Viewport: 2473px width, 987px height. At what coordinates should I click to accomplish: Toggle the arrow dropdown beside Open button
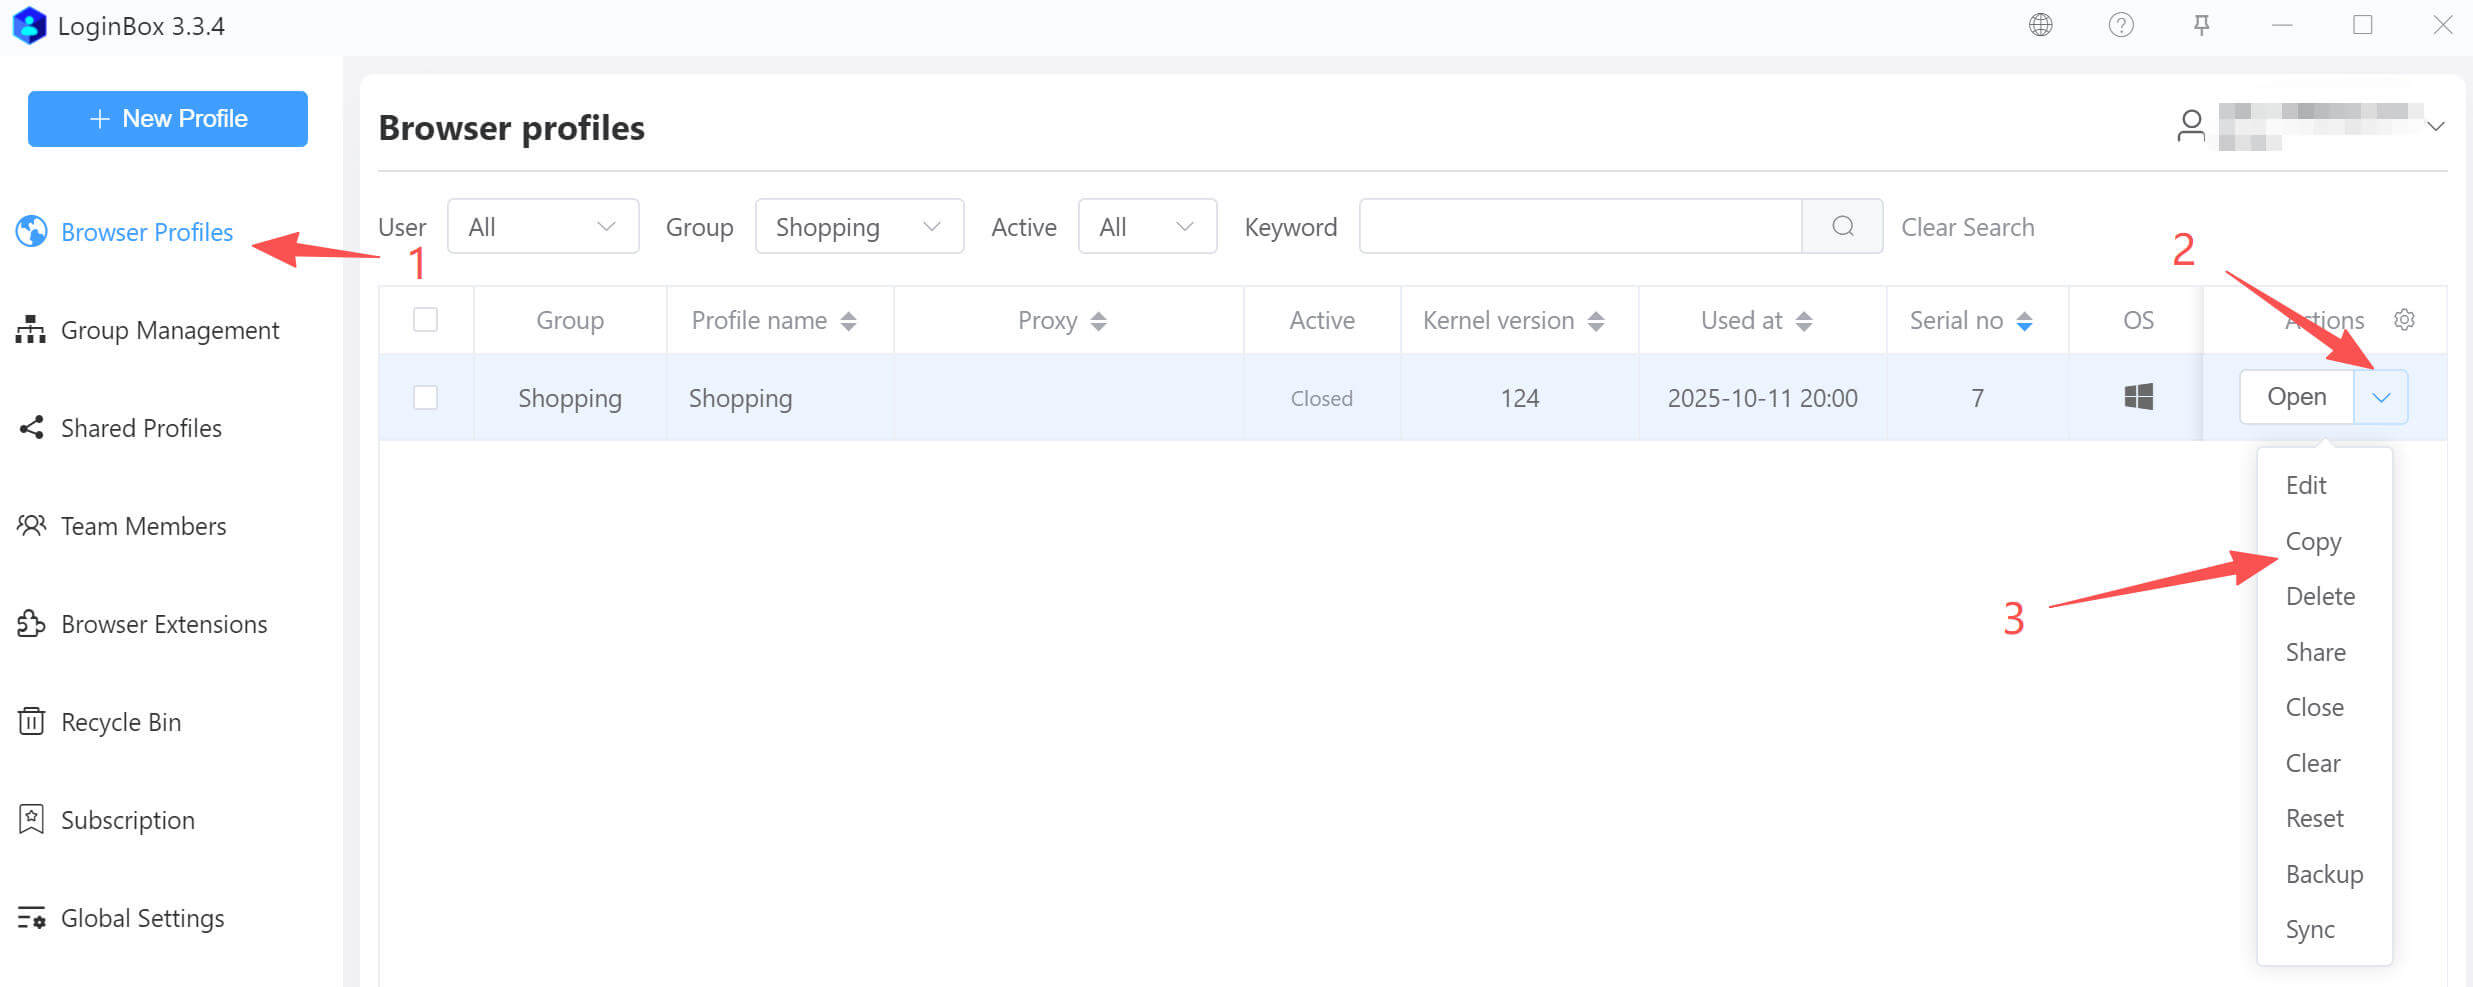[2381, 398]
